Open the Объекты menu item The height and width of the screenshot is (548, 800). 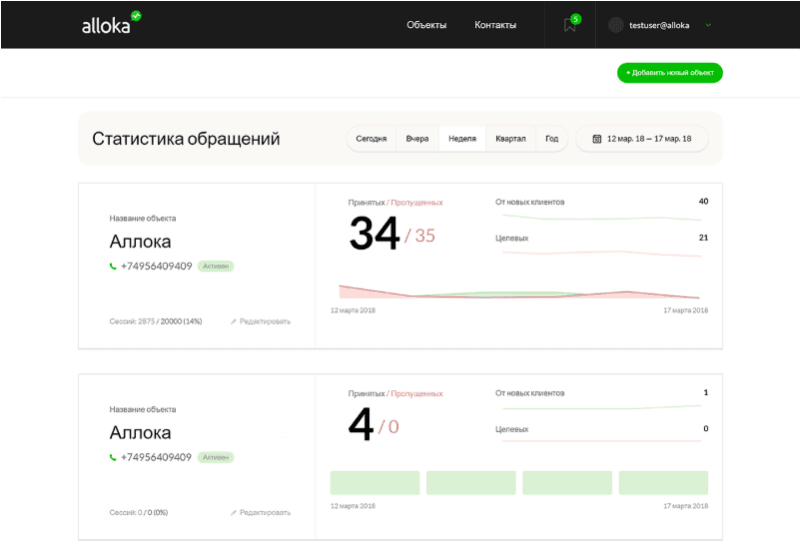pyautogui.click(x=427, y=25)
